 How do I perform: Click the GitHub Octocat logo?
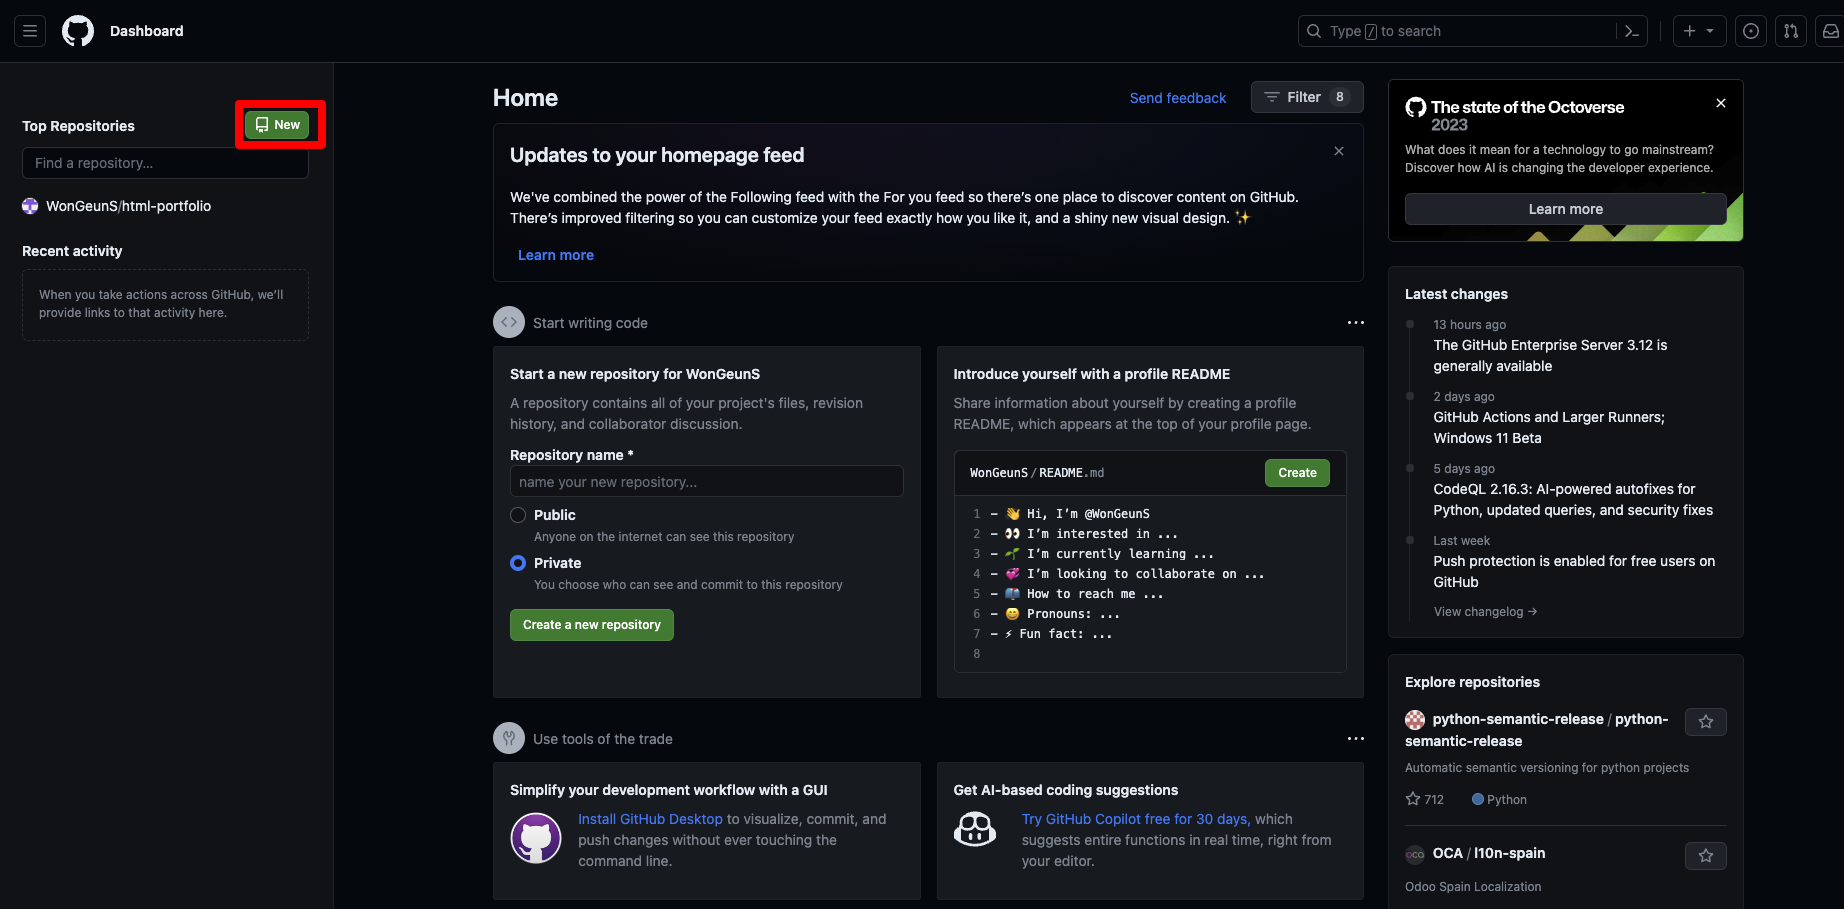[x=78, y=31]
